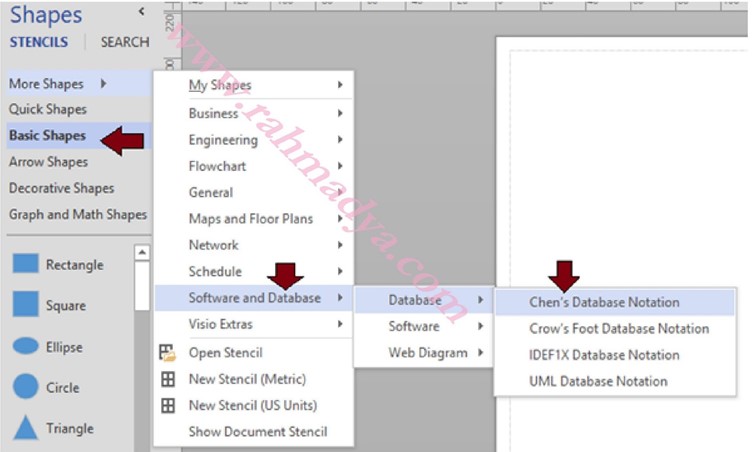Viewport: 752px width, 452px height.
Task: Pick the Square shape icon
Action: (x=24, y=305)
